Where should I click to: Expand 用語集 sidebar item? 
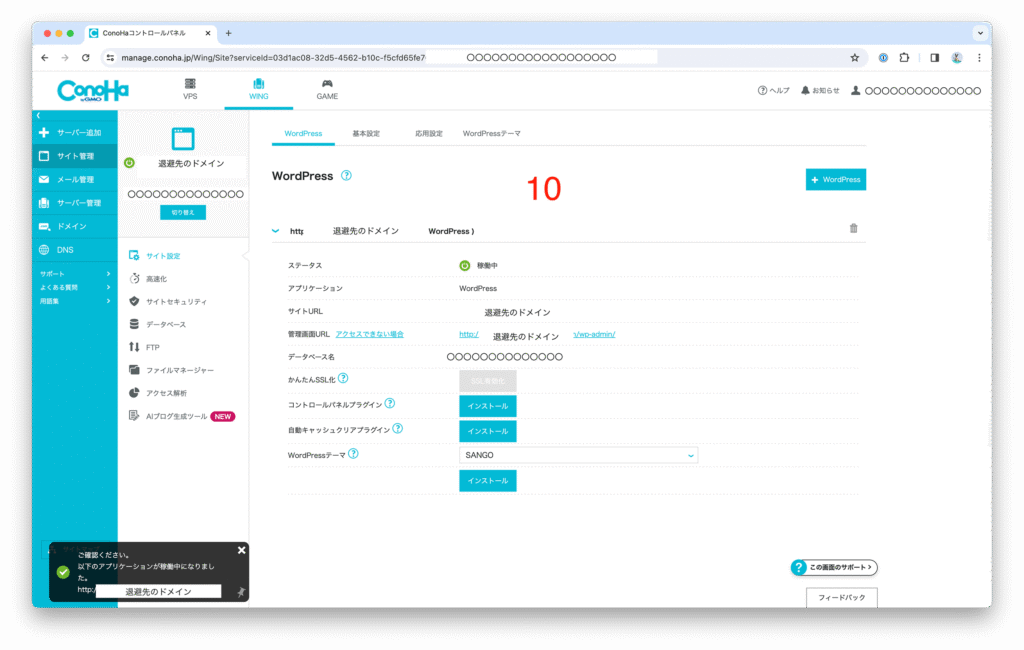(x=75, y=301)
